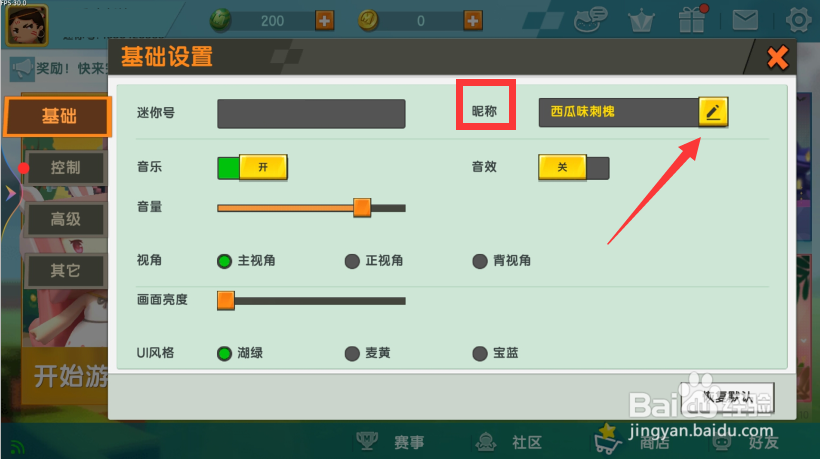Select the 正视角 radio option
Viewport: 820px width, 459px height.
374,260
